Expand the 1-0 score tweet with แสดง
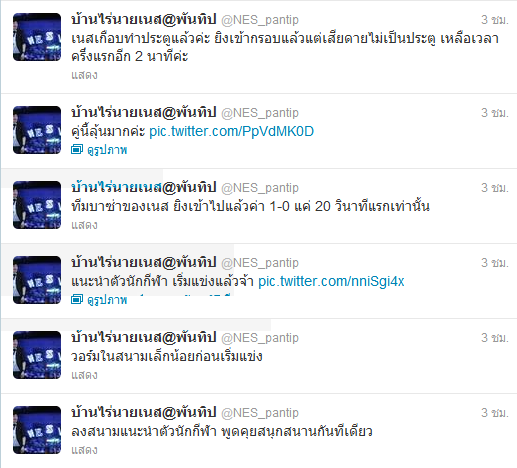The width and height of the screenshot is (517, 468). 84,225
